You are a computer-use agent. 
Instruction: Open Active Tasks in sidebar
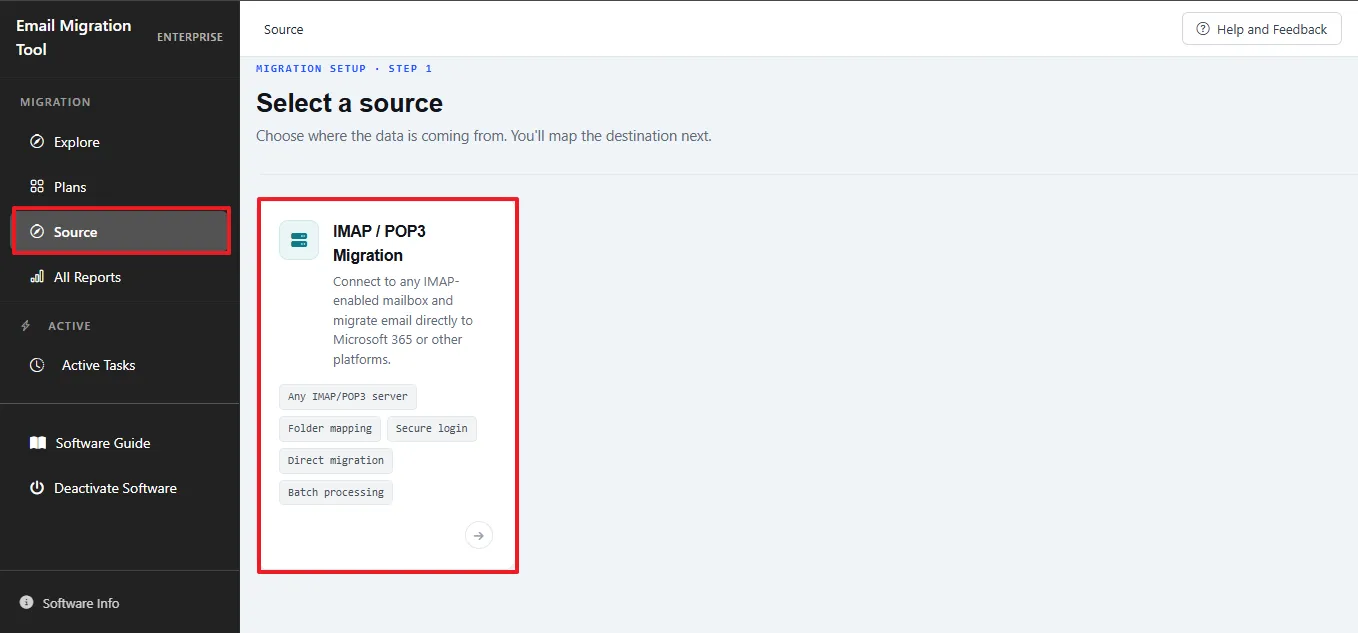pos(120,365)
